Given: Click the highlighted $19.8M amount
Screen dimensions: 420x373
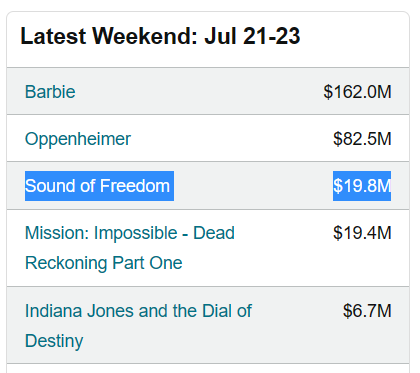Looking at the screenshot, I should click(362, 186).
